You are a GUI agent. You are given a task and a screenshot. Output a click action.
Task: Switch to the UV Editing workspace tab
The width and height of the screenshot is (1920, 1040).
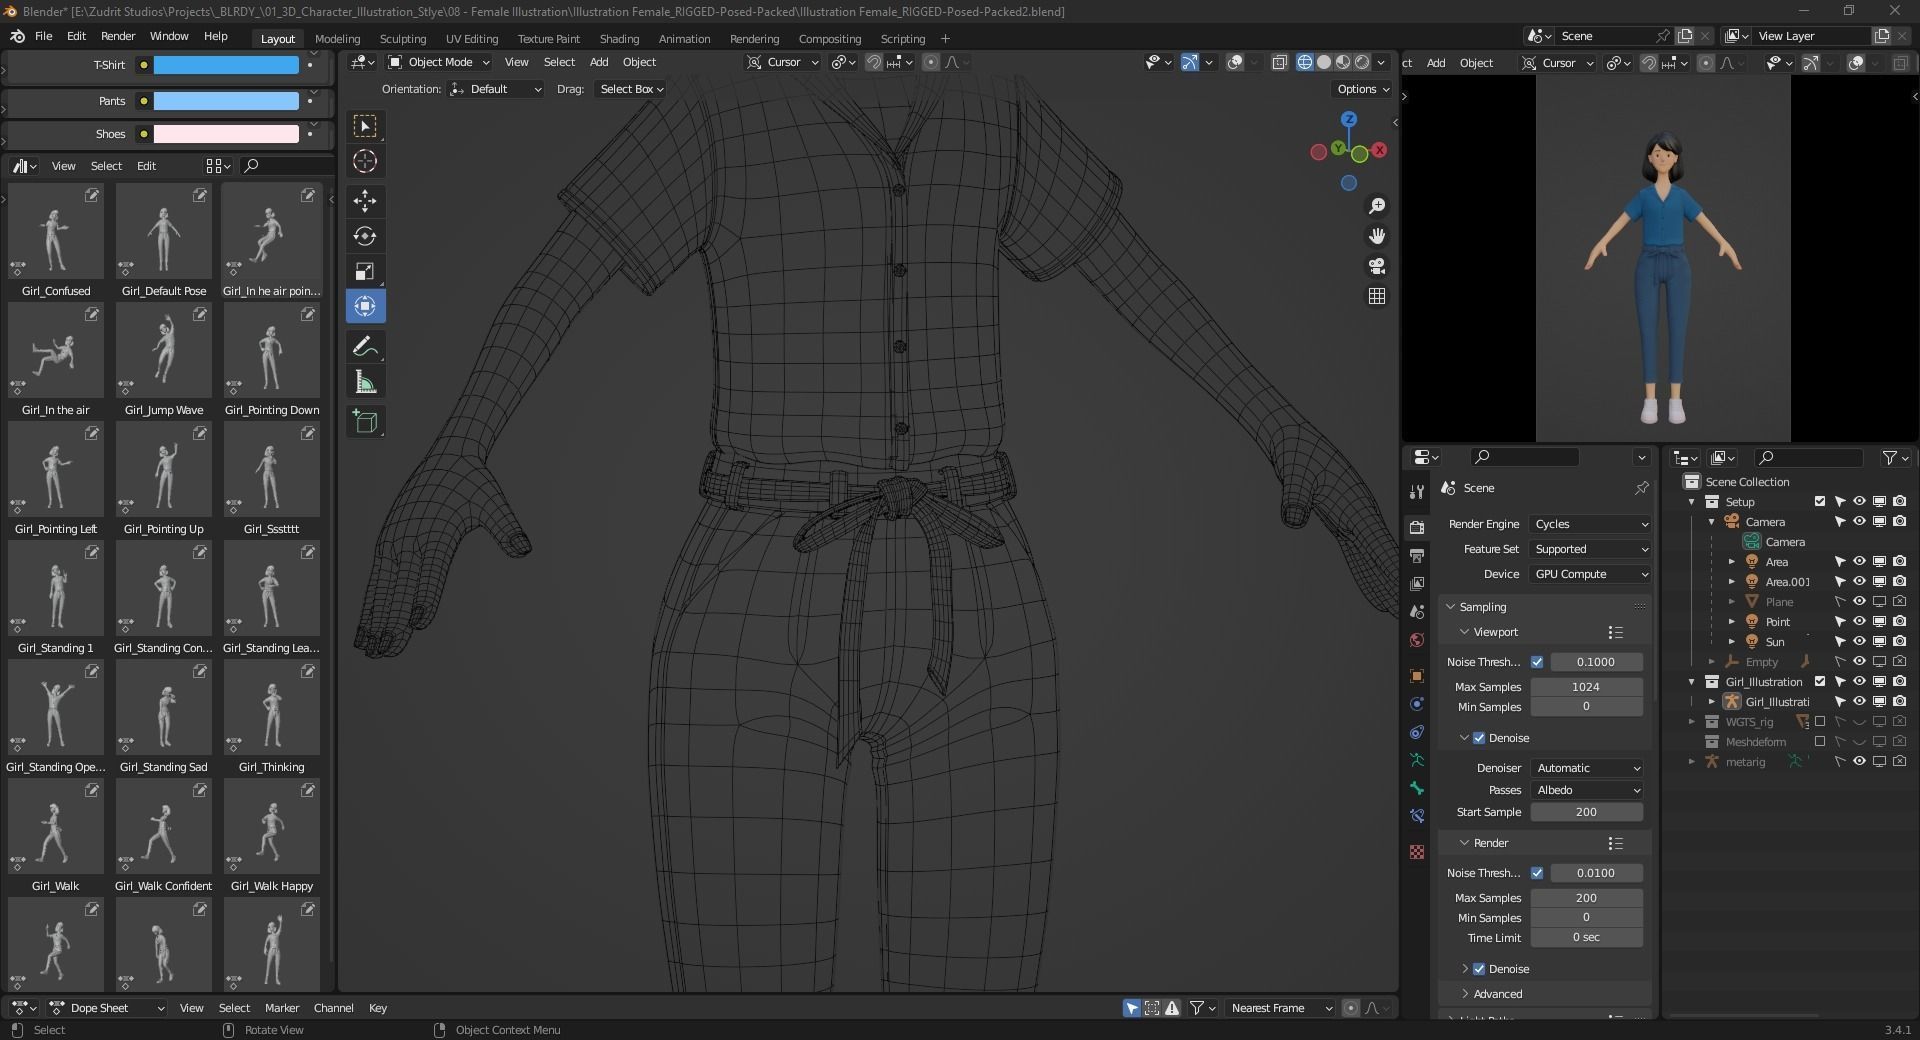(x=472, y=38)
